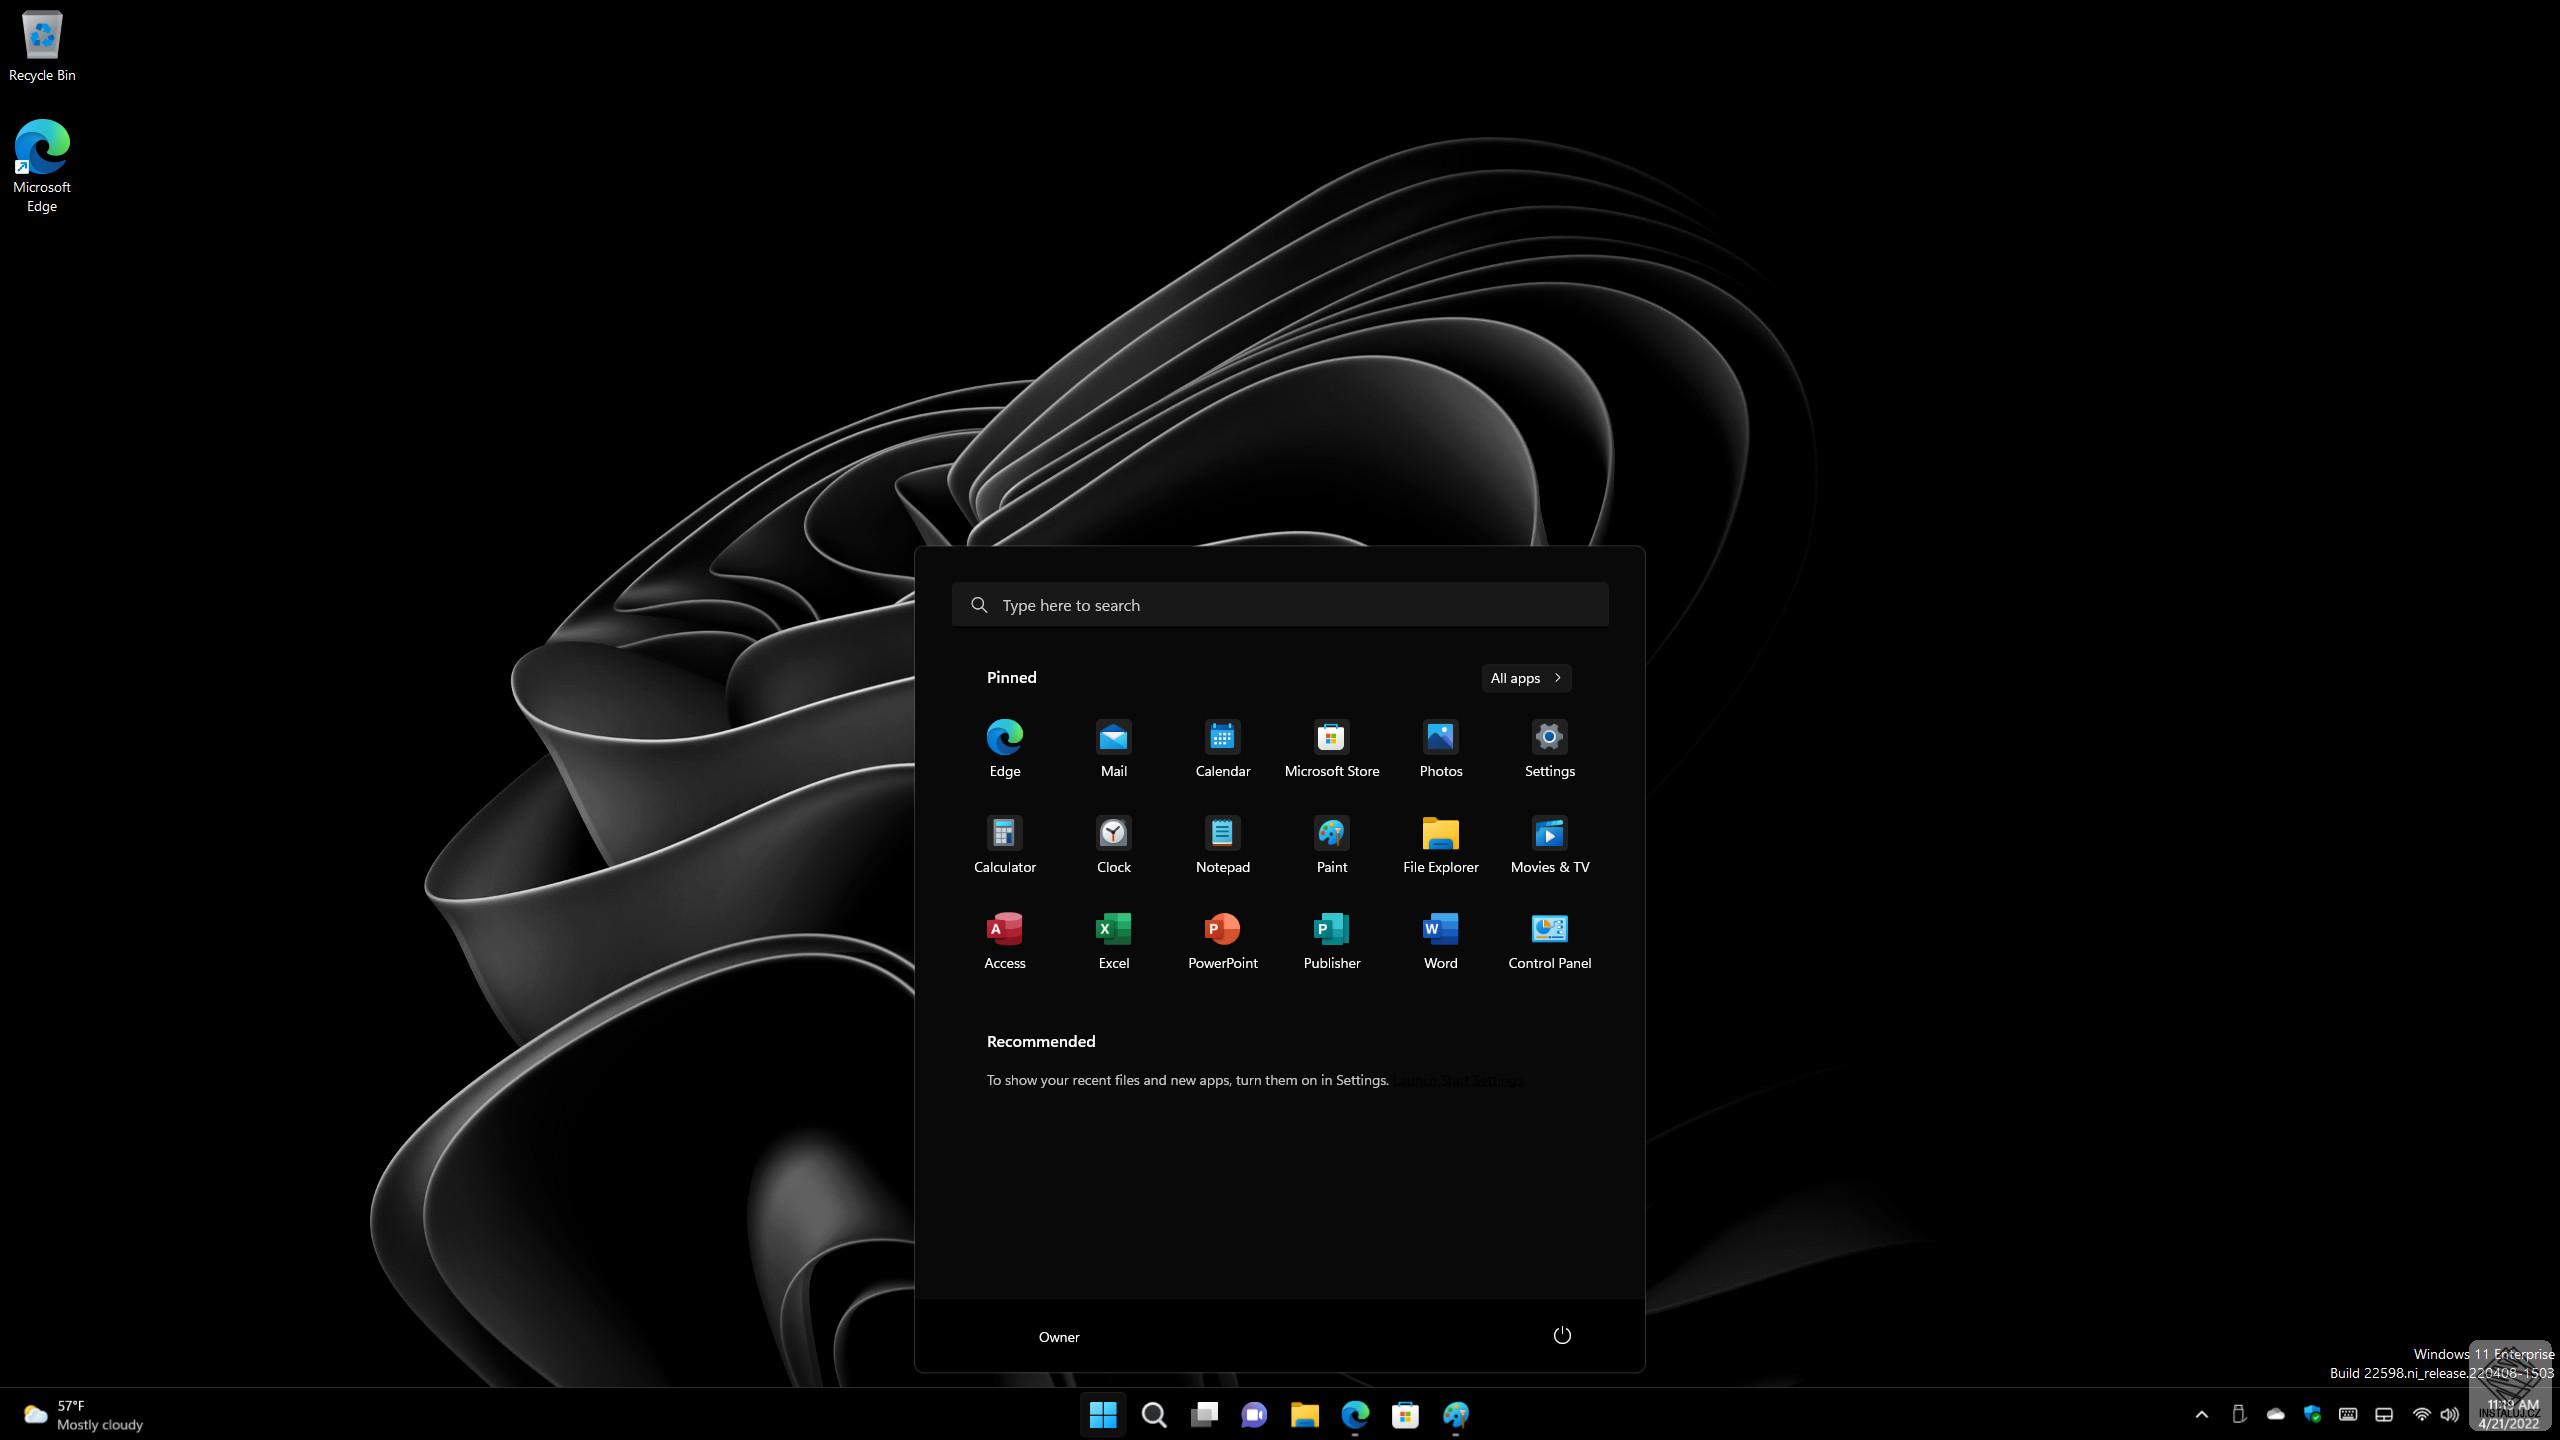This screenshot has width=2560, height=1440.
Task: Select the Recycle Bin desktop icon
Action: pos(42,47)
